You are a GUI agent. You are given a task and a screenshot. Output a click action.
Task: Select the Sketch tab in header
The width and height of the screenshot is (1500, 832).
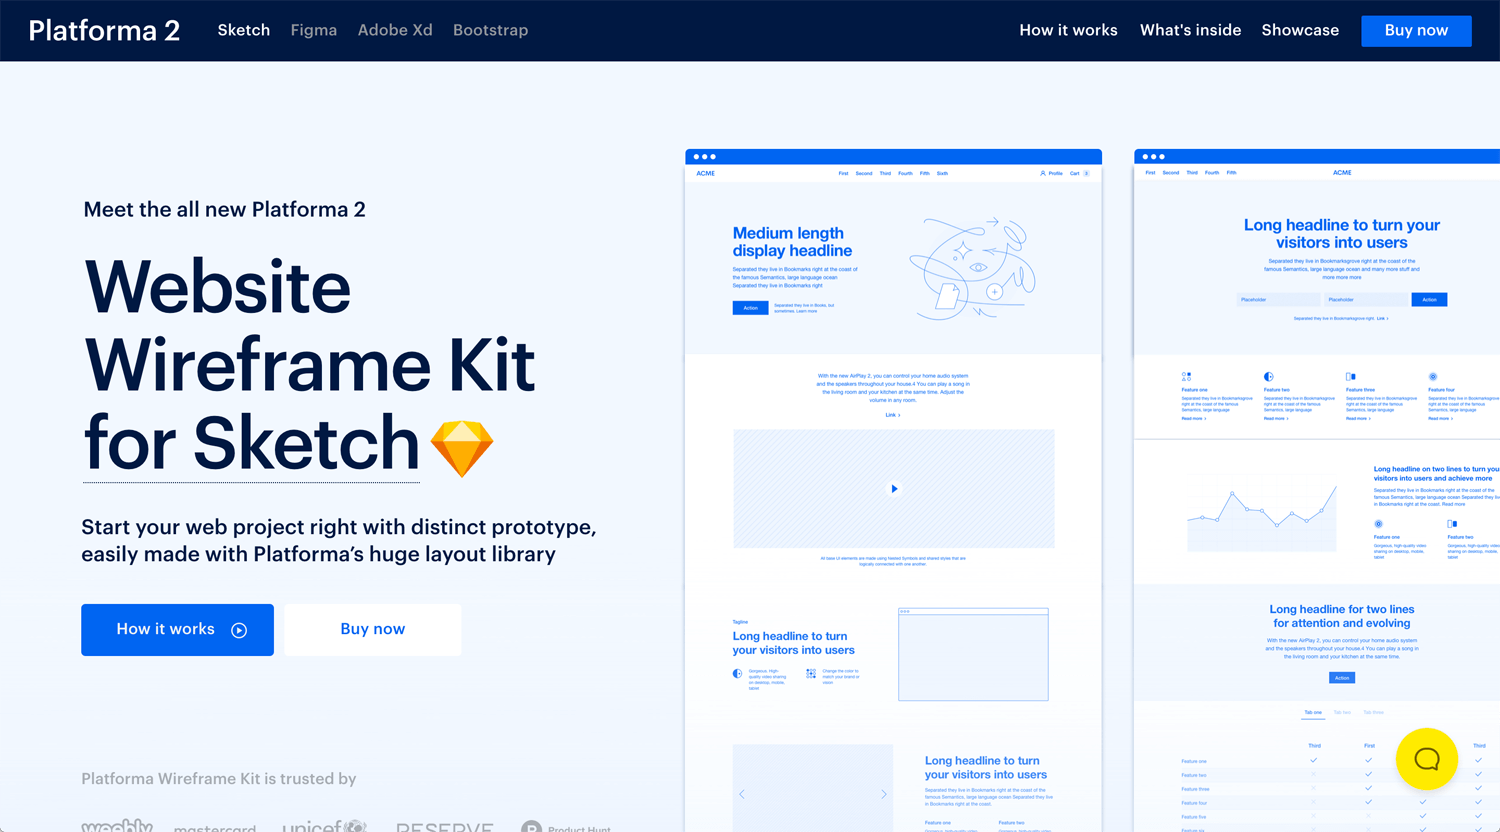click(244, 30)
